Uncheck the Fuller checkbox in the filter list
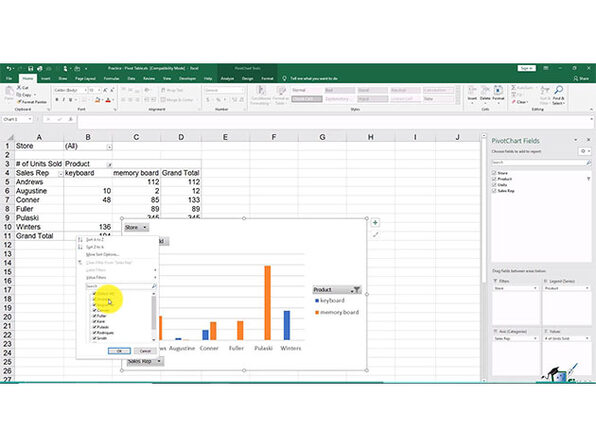Viewport: 596px width, 447px height. coord(94,316)
